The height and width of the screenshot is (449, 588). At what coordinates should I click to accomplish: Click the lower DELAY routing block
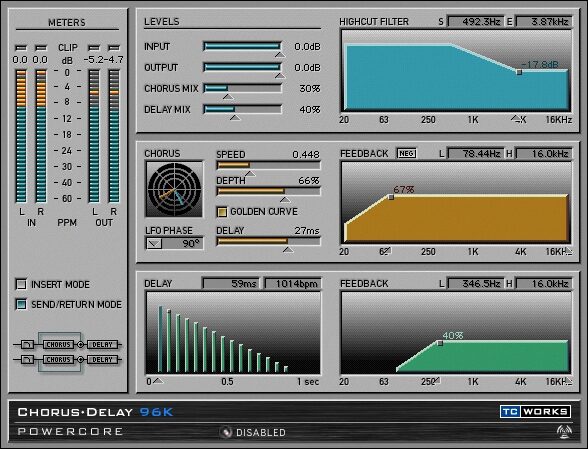point(102,359)
